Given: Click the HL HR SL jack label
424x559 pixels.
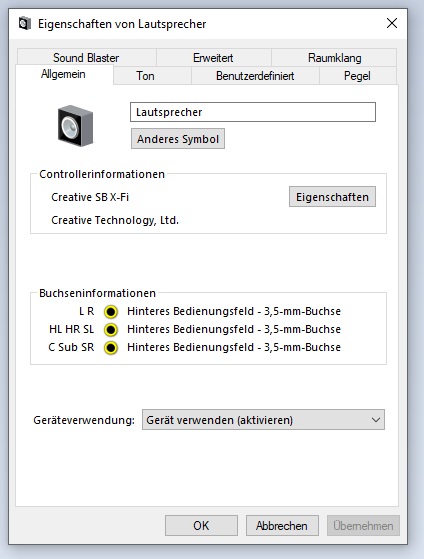Looking at the screenshot, I should click(x=72, y=329).
